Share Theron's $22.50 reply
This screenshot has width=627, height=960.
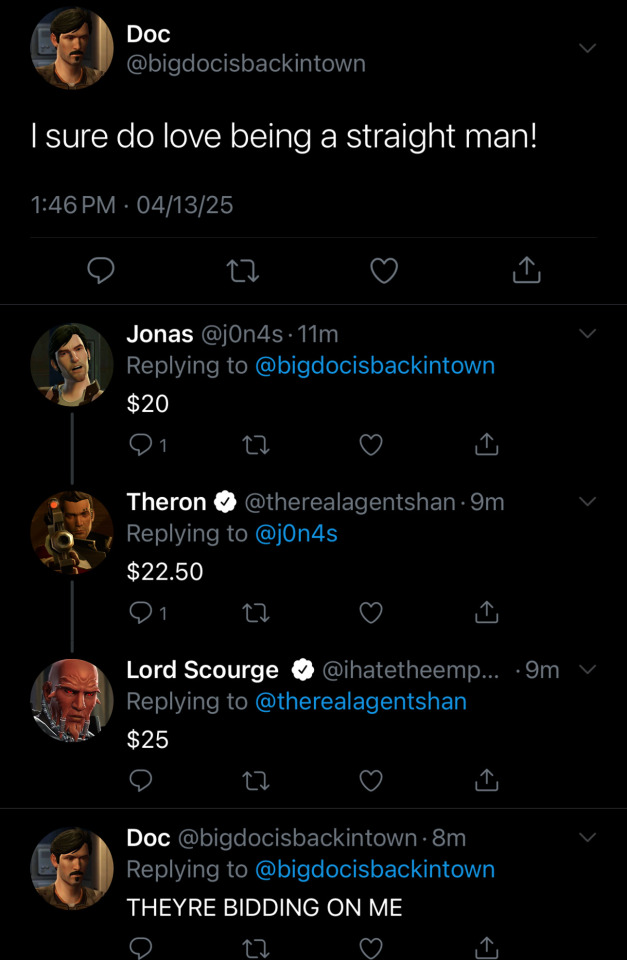click(x=486, y=612)
